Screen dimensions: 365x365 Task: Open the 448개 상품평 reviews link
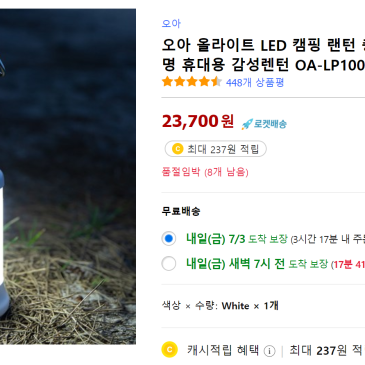point(255,82)
